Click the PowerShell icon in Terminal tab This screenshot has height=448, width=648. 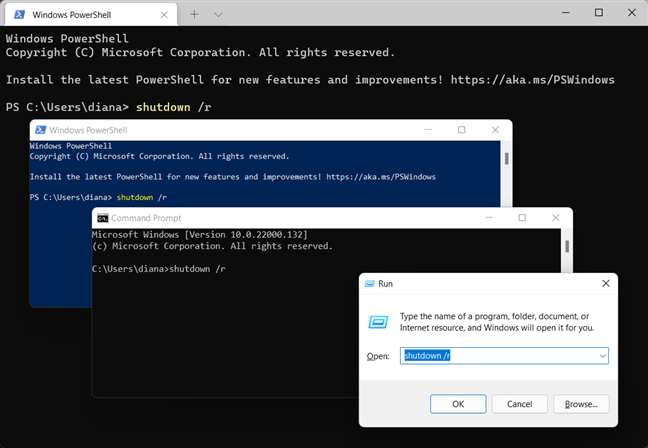tap(19, 15)
